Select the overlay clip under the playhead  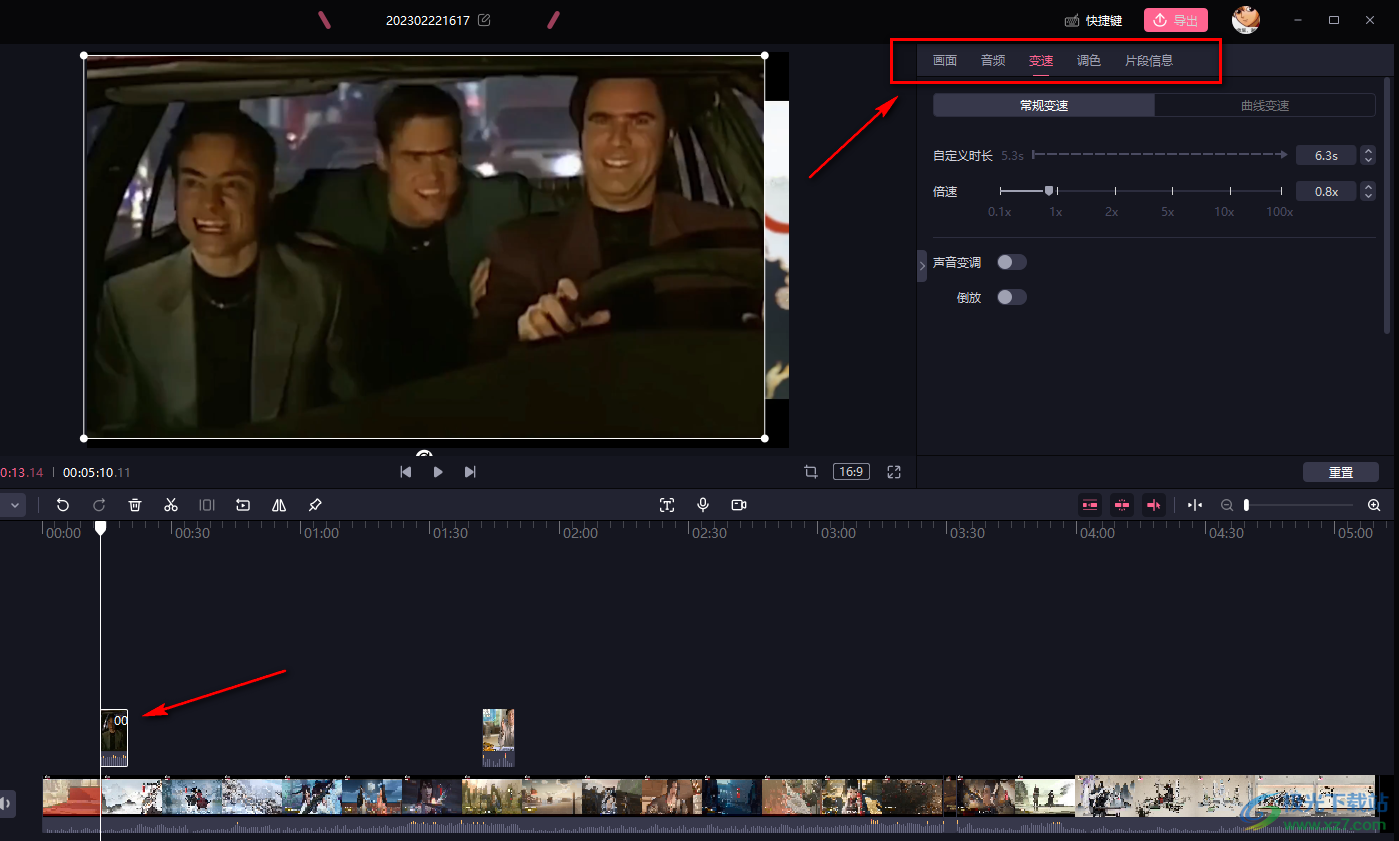pyautogui.click(x=114, y=738)
